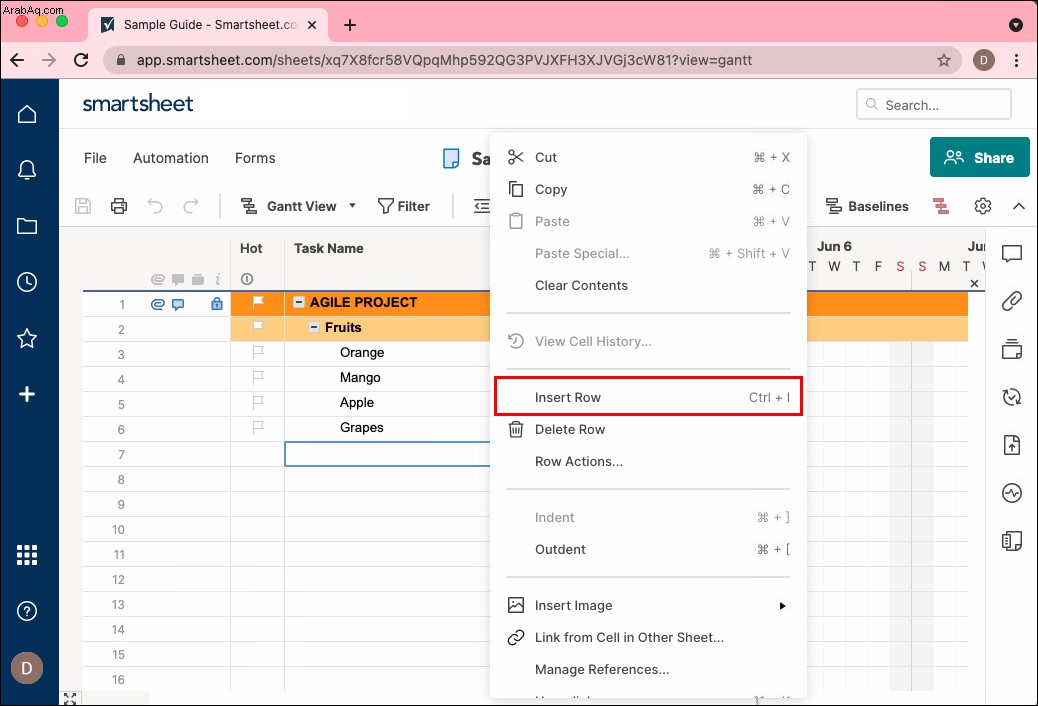Click row 1 comment icon
Viewport: 1038px width, 706px height.
pos(178,304)
